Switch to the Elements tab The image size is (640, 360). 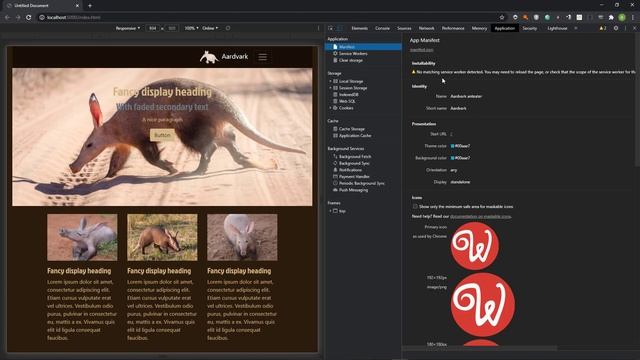coord(360,28)
